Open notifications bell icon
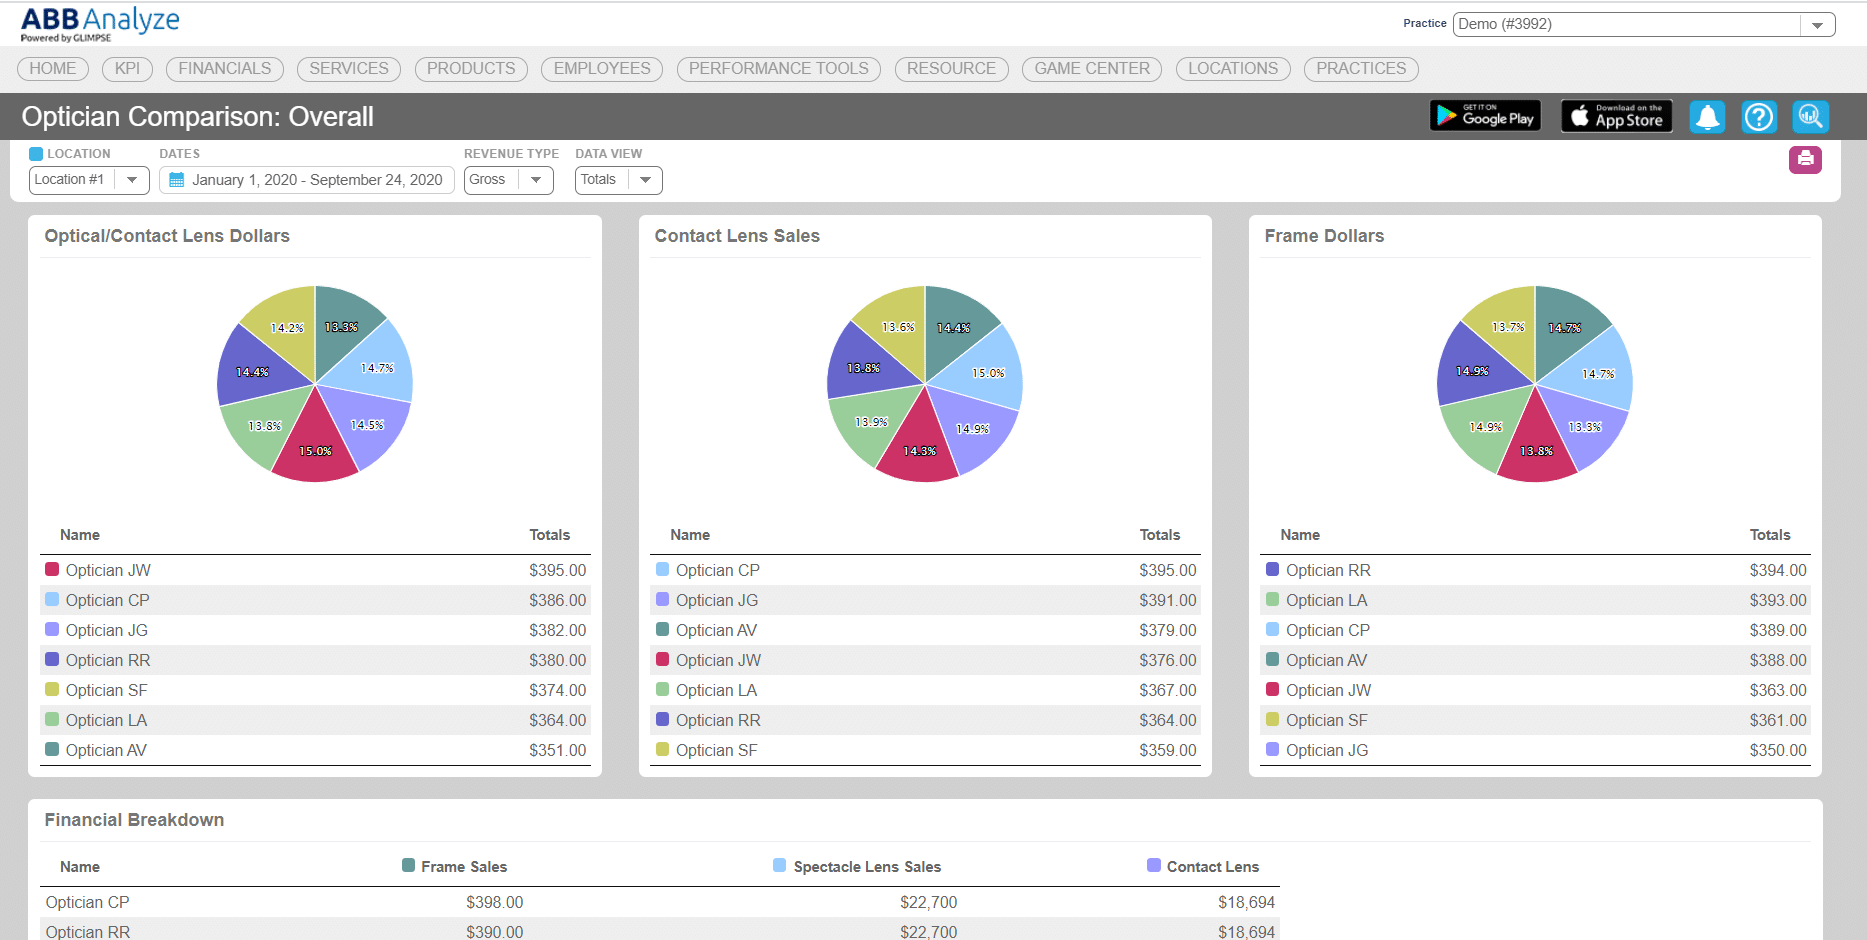The image size is (1867, 940). click(x=1708, y=117)
